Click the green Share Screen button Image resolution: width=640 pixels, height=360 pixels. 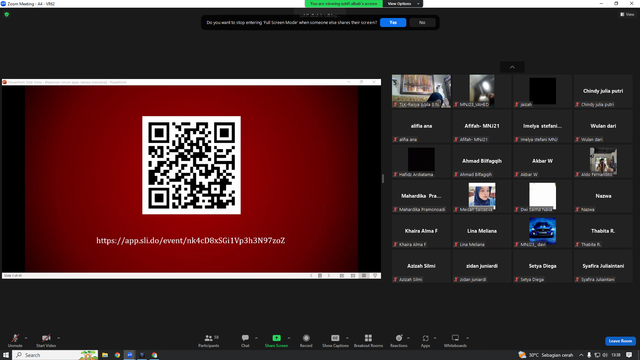tap(276, 340)
